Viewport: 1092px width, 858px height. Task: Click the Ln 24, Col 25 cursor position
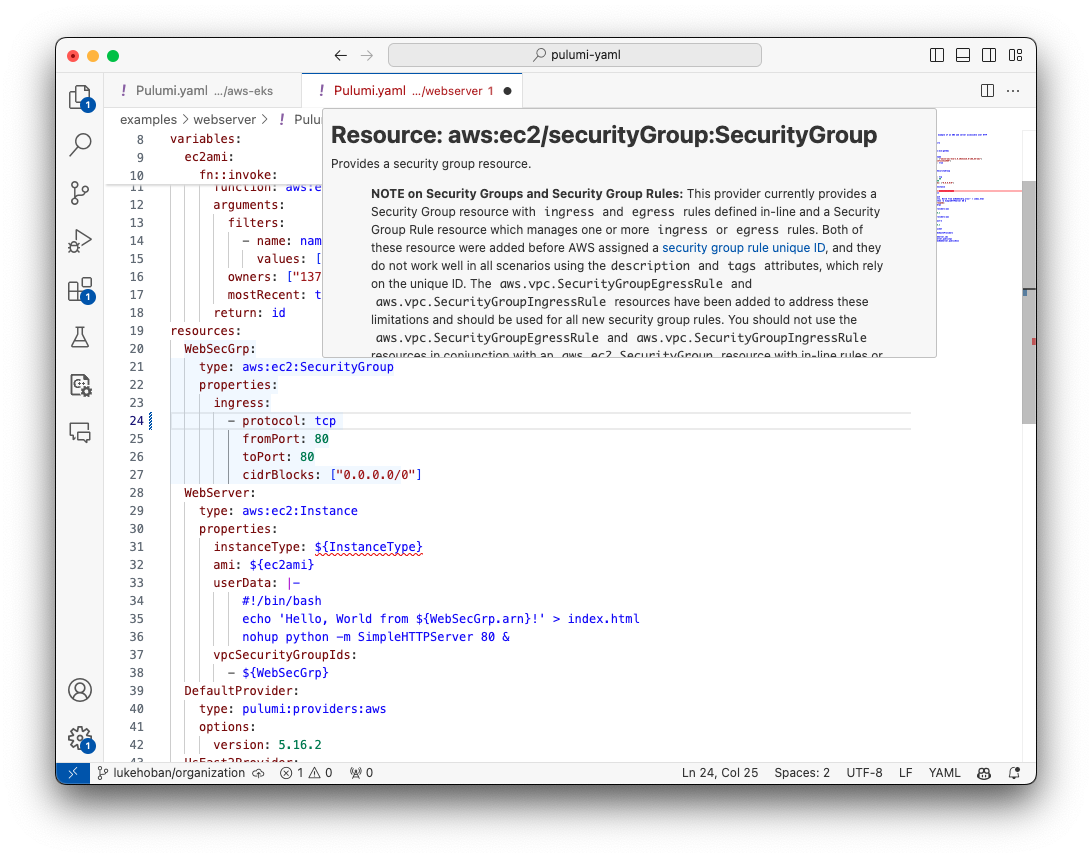tap(719, 773)
